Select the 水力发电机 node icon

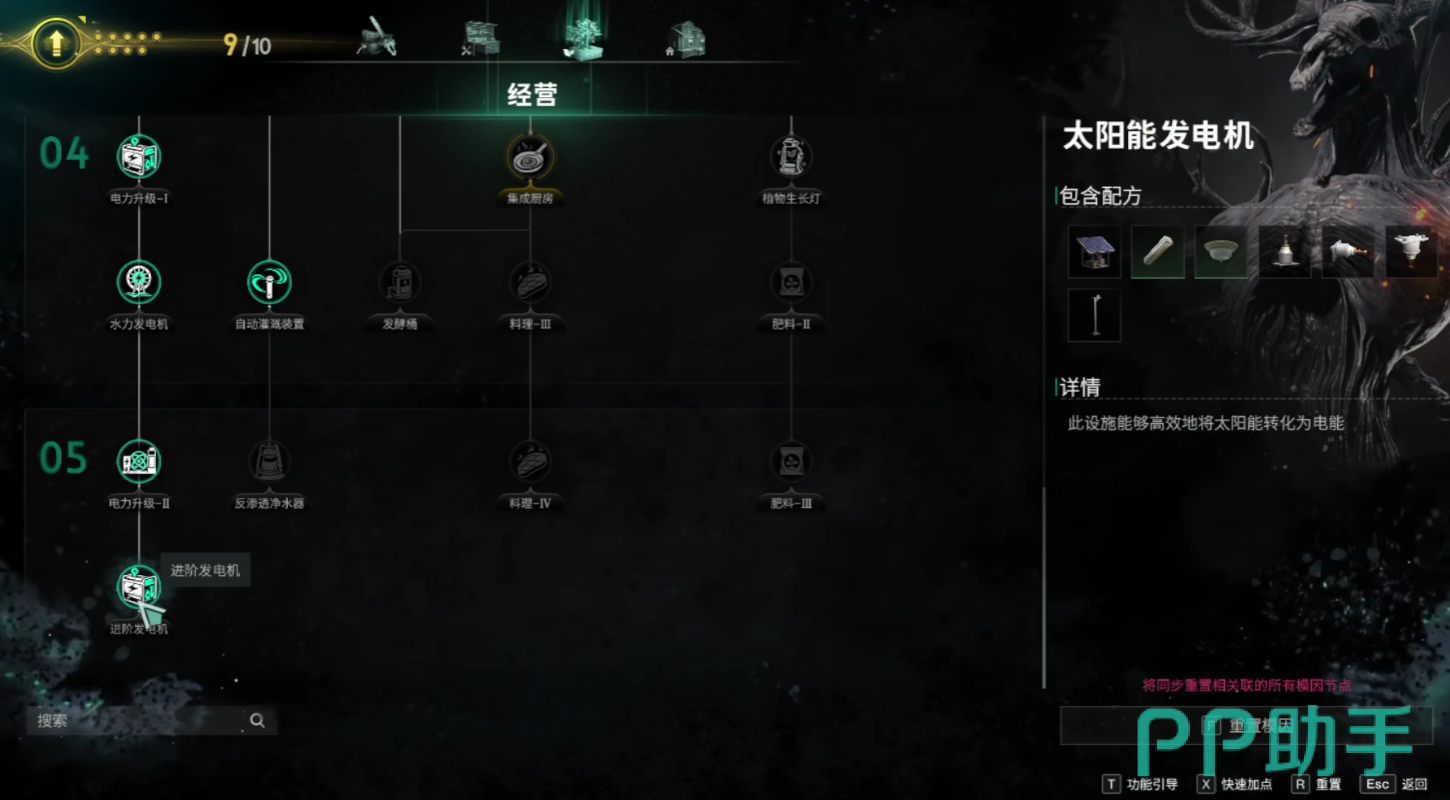pyautogui.click(x=139, y=283)
